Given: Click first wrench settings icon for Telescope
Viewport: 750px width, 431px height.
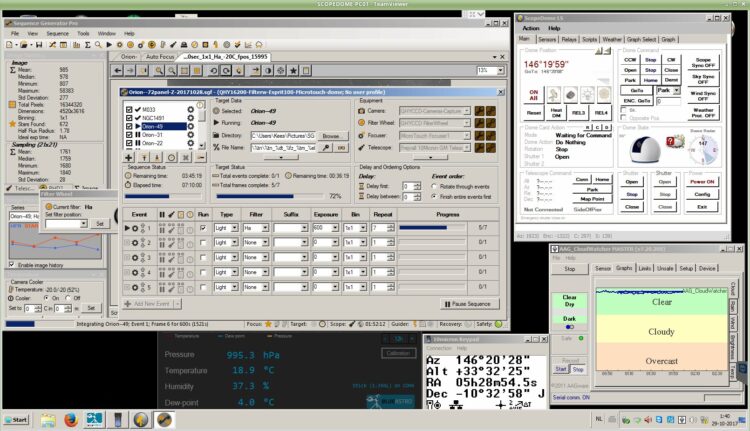Looking at the screenshot, I should [479, 148].
